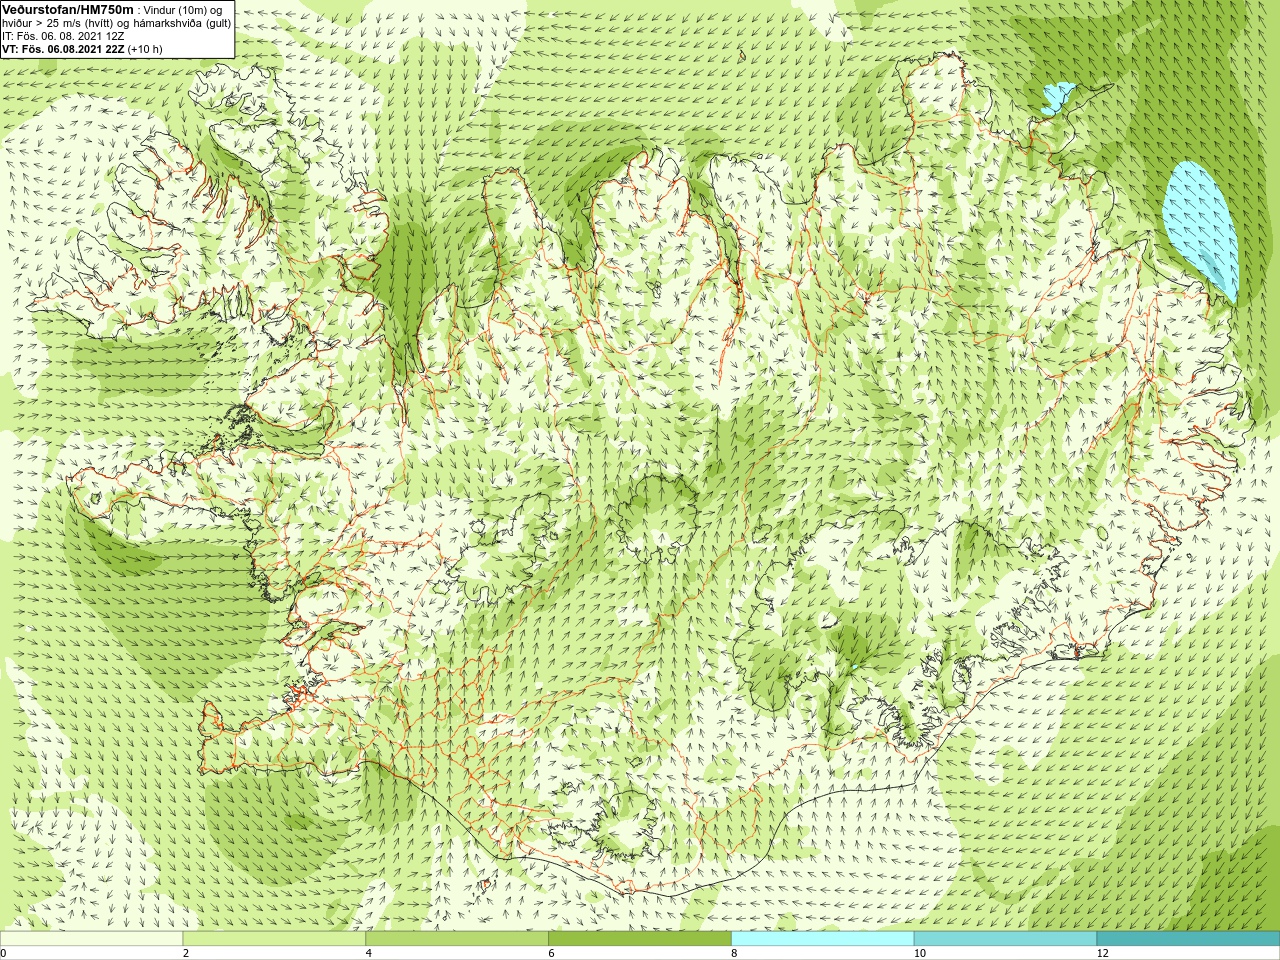Click the legend label 8
1280x960 pixels.
pyautogui.click(x=735, y=953)
